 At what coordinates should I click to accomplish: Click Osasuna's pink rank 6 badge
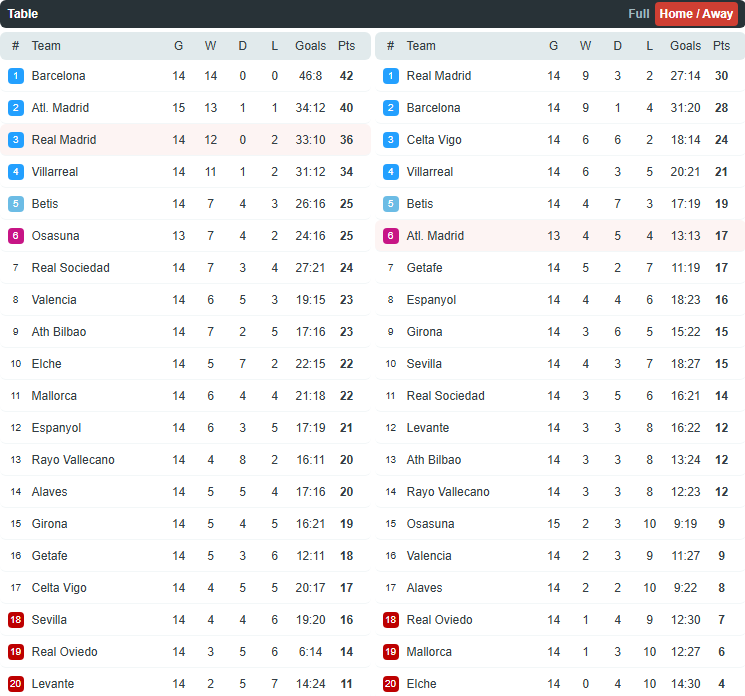16,236
